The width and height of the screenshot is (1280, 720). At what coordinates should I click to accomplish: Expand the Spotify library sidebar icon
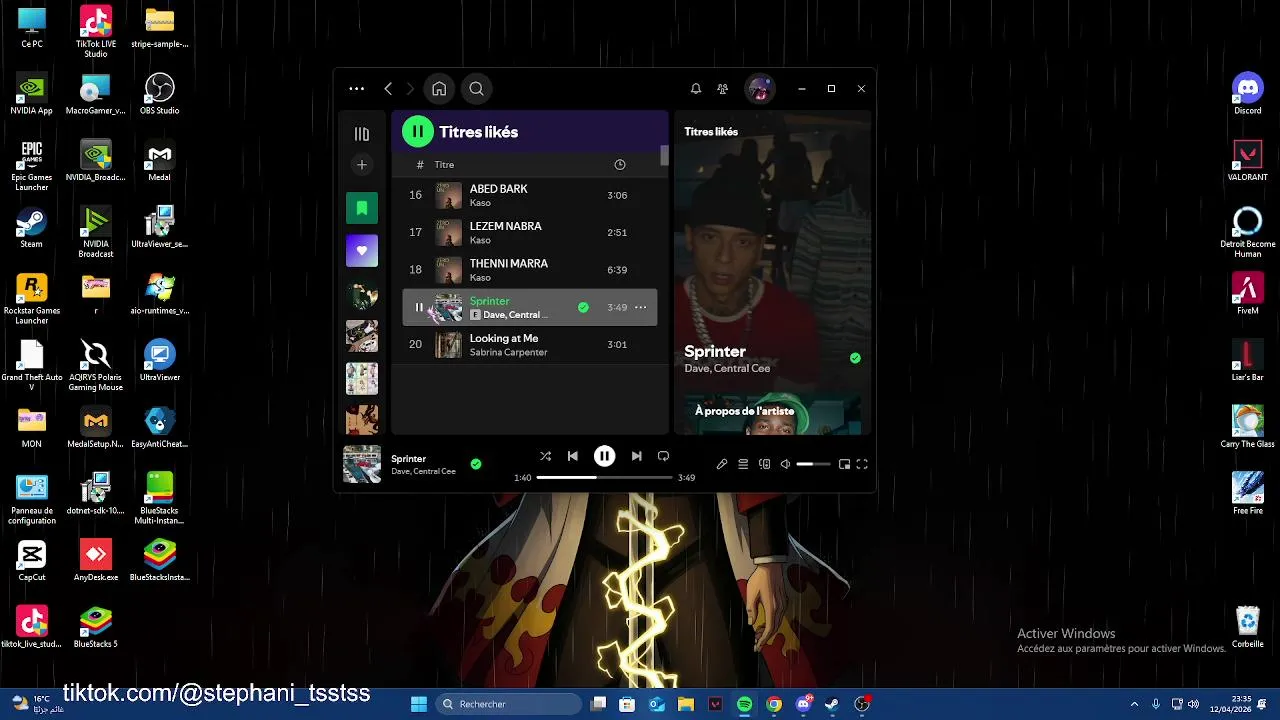[x=362, y=134]
